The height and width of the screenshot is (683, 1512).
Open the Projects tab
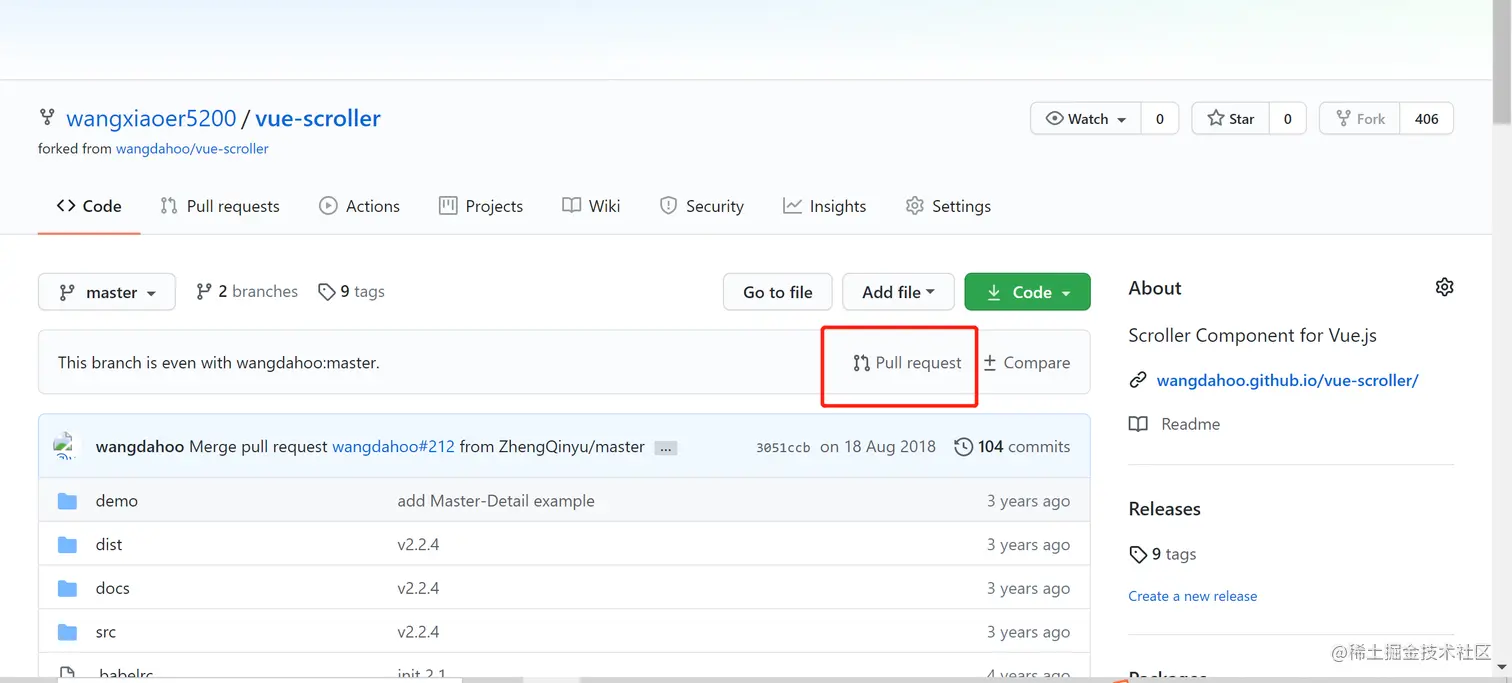(481, 206)
